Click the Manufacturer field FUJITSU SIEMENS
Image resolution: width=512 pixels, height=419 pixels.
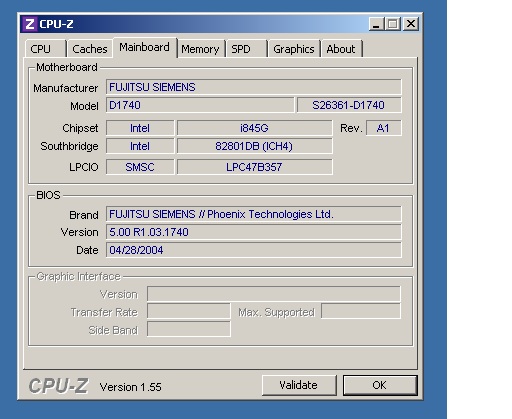coord(254,87)
